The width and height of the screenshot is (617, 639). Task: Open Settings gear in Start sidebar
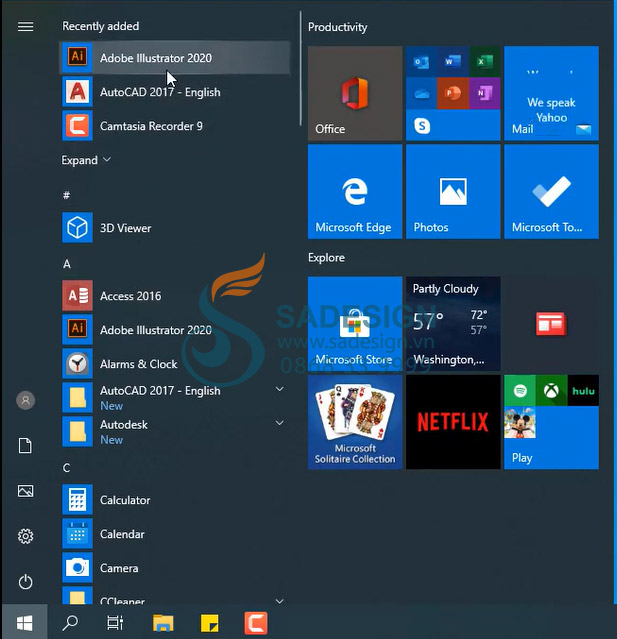point(26,537)
